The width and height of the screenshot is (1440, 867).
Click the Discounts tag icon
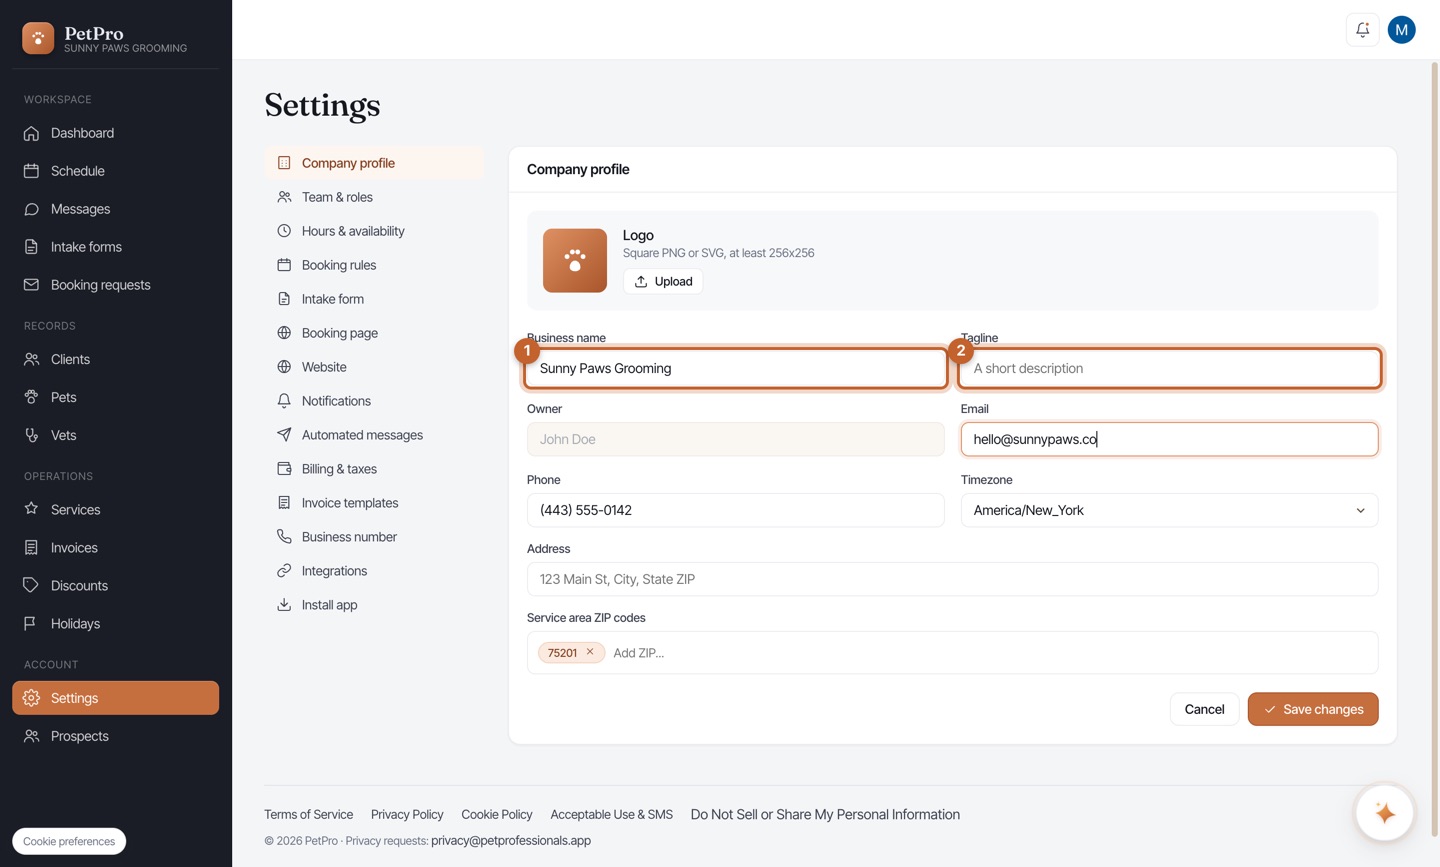pos(31,585)
